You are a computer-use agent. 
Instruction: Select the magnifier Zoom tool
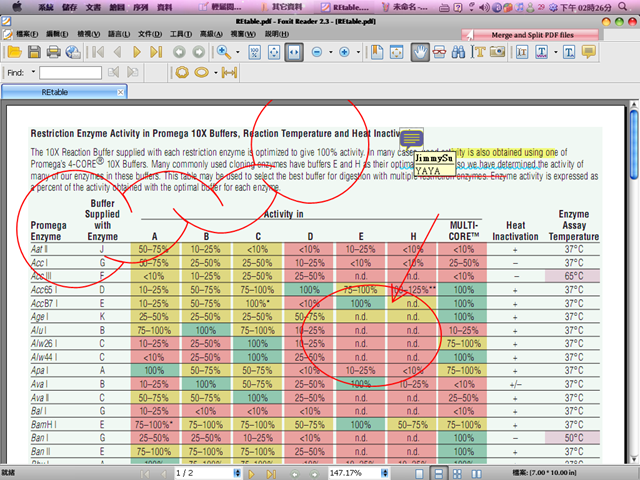224,52
